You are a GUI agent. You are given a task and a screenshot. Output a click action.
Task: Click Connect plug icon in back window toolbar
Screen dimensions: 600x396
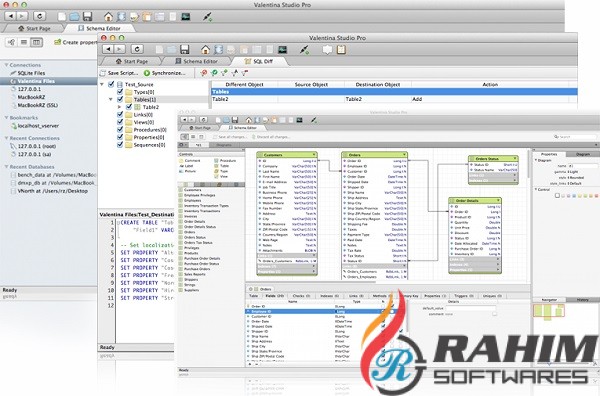tap(207, 16)
